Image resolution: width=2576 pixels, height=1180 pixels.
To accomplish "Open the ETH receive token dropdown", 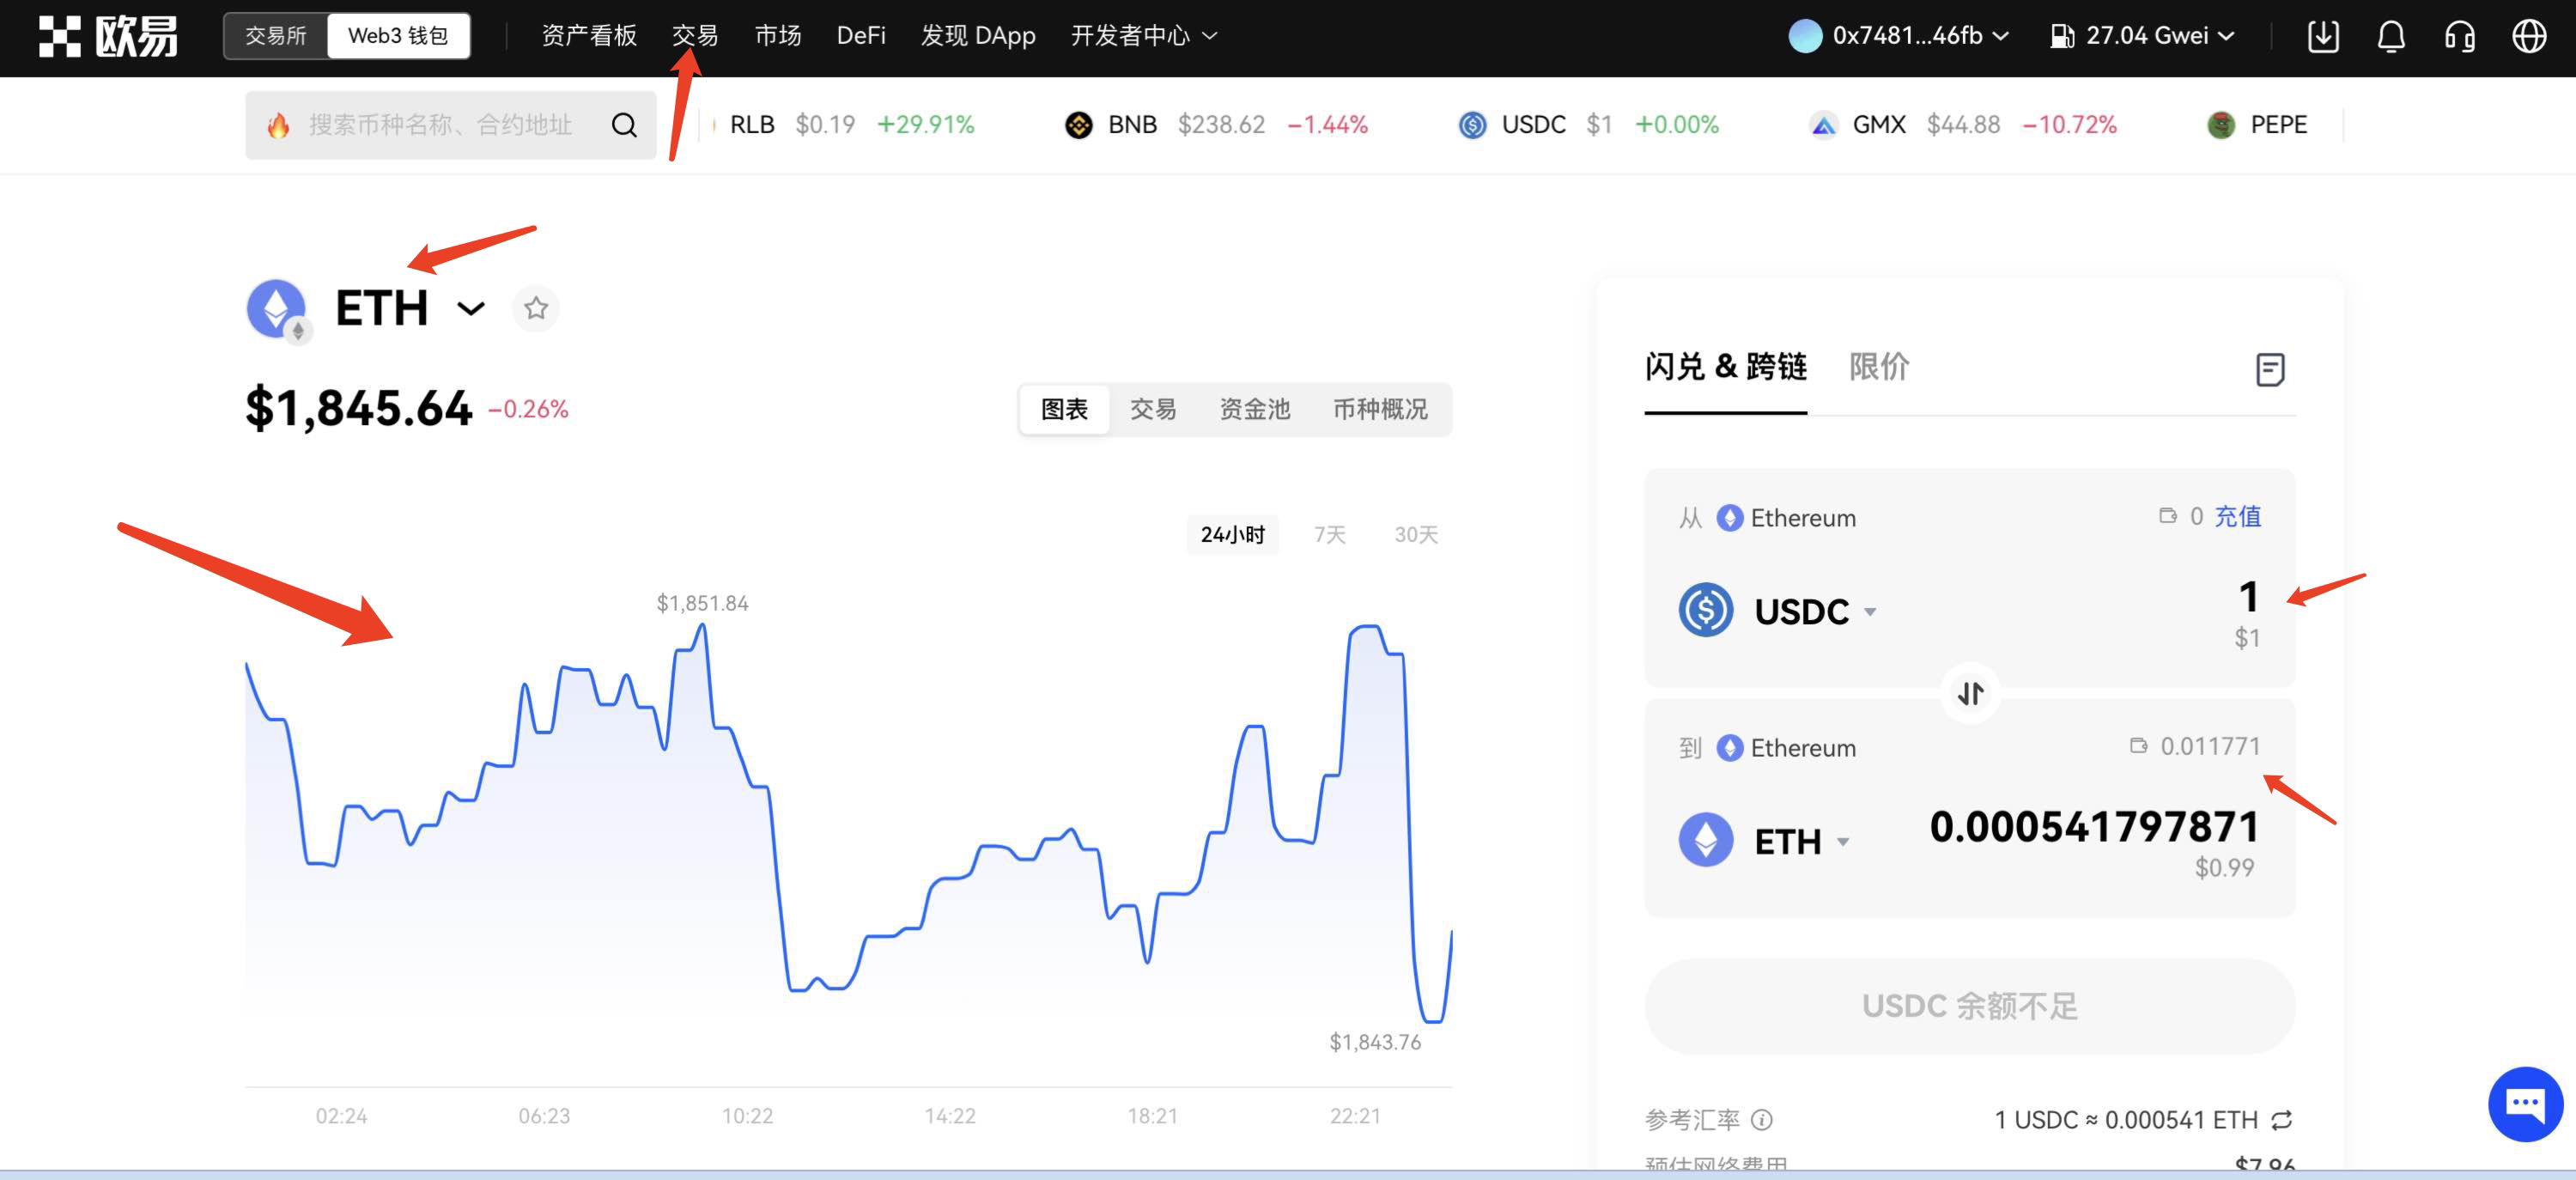I will (x=1802, y=841).
